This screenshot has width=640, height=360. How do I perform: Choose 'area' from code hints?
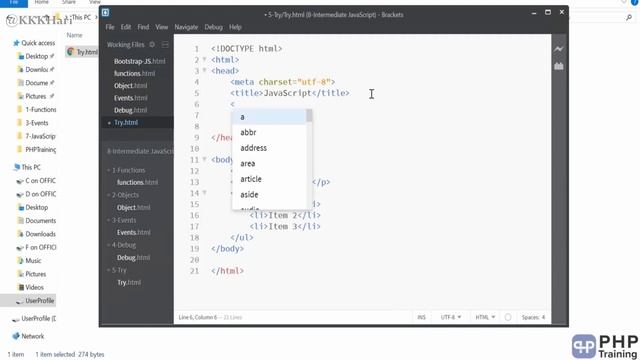click(269, 163)
